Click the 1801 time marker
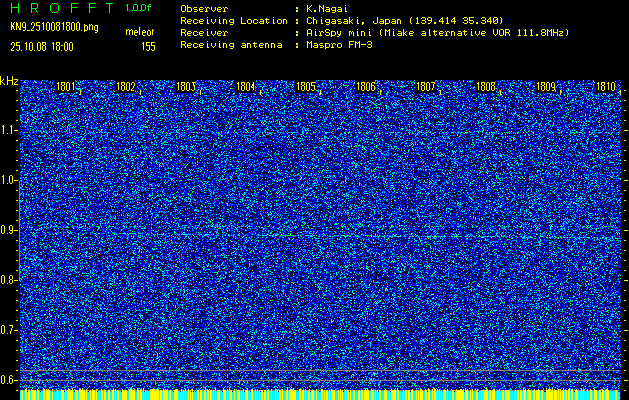The width and height of the screenshot is (629, 400). tap(66, 87)
